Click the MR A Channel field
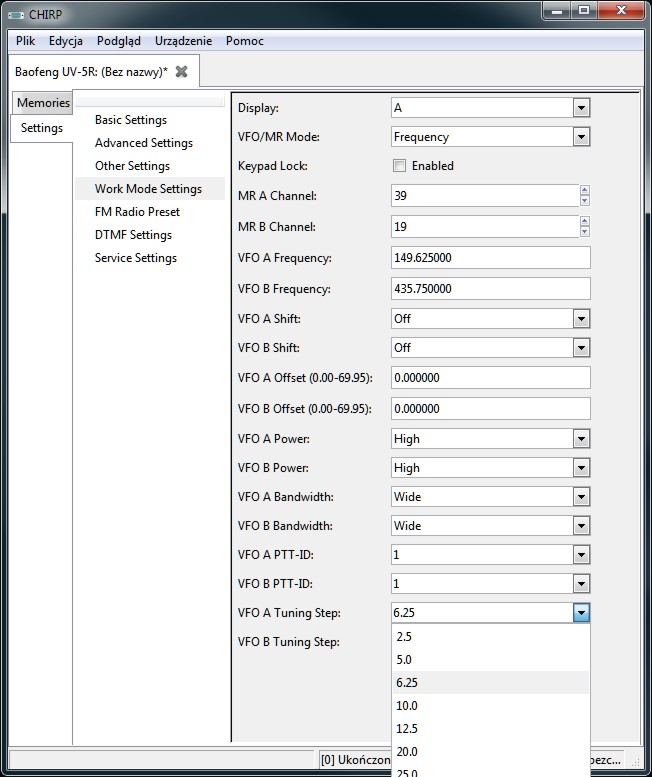Viewport: 652px width, 777px height. point(485,196)
